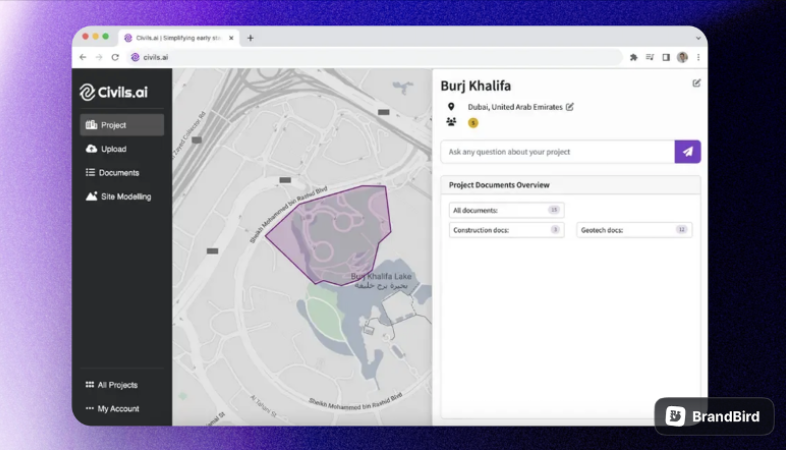Open the Documents list in the sidebar

point(118,173)
